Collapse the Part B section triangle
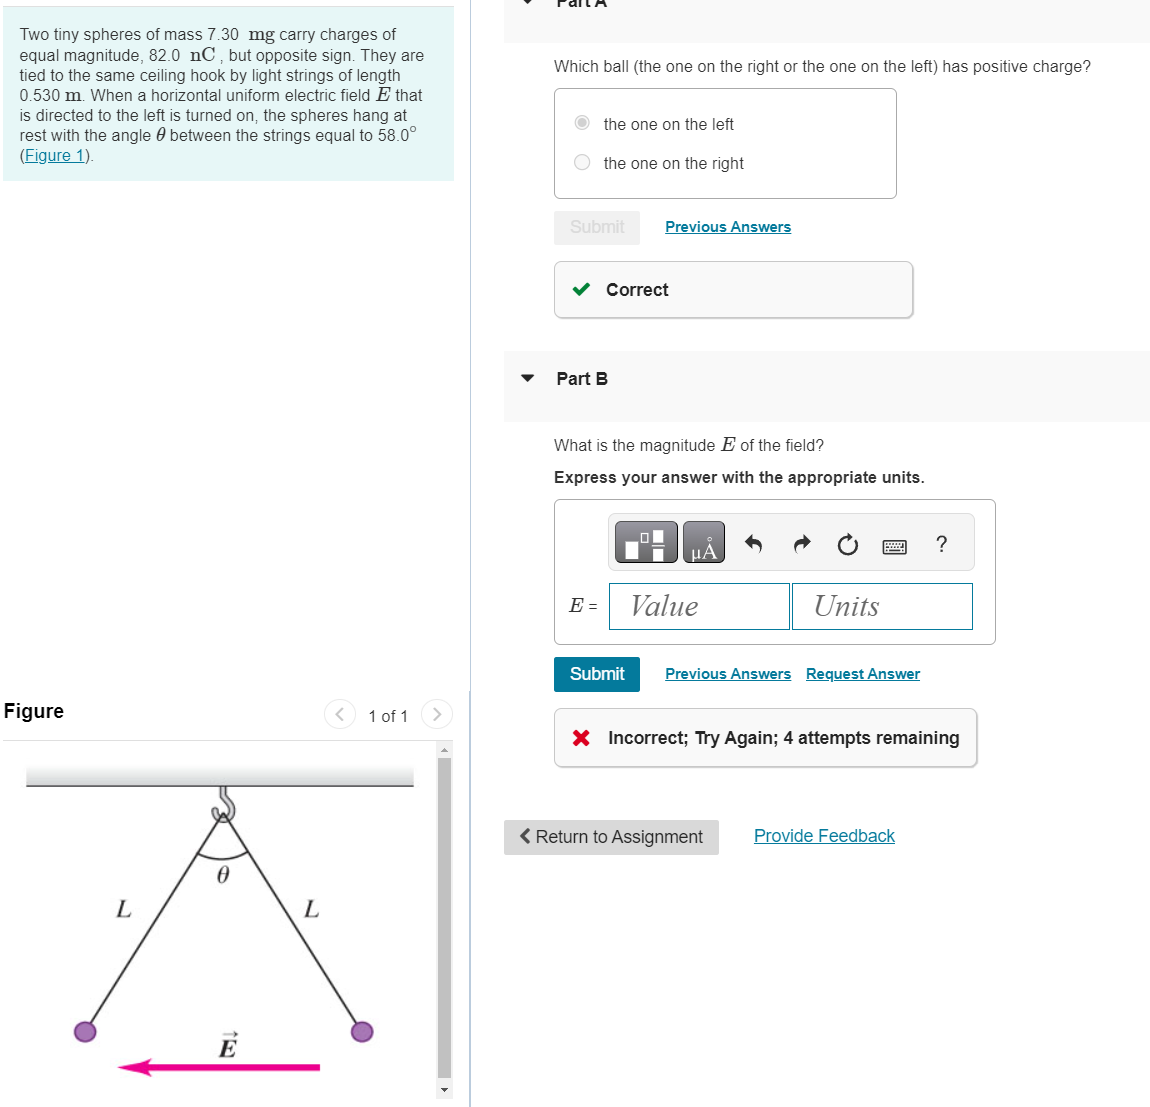 click(527, 379)
